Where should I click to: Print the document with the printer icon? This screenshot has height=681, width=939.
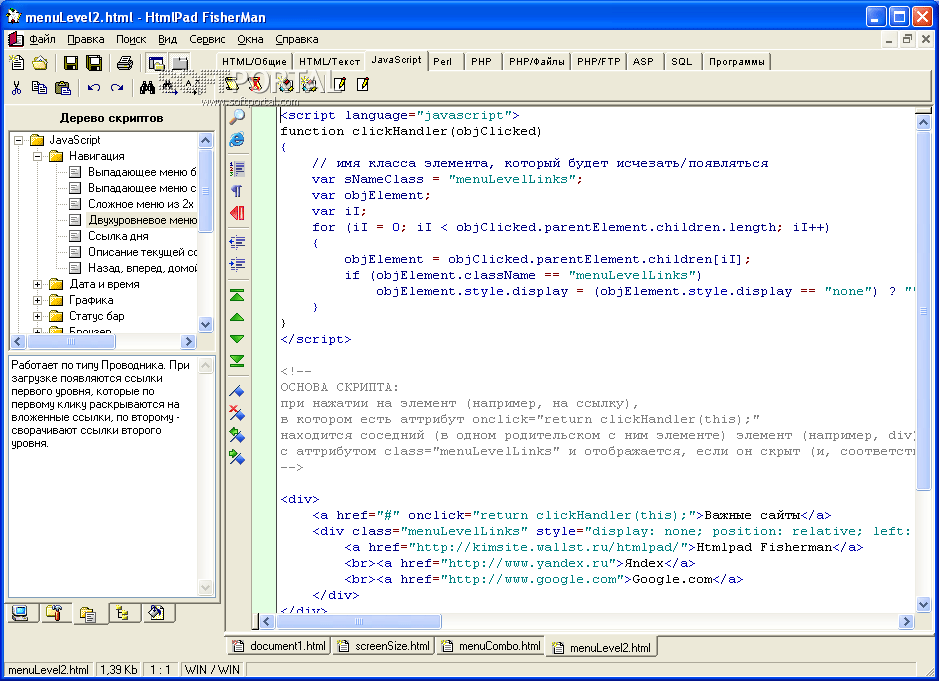125,62
